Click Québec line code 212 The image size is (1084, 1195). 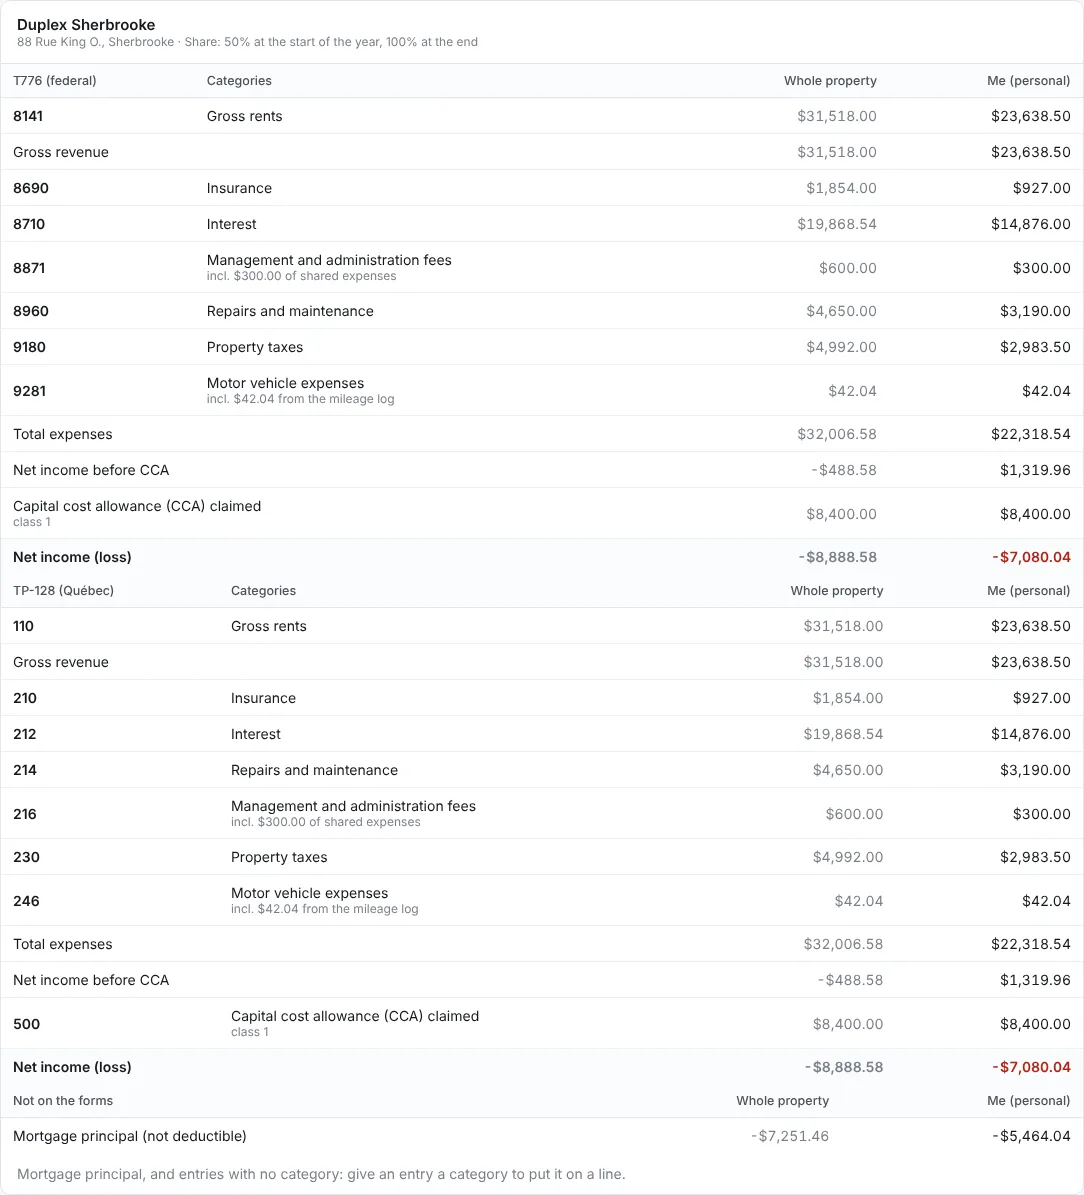click(x=24, y=734)
